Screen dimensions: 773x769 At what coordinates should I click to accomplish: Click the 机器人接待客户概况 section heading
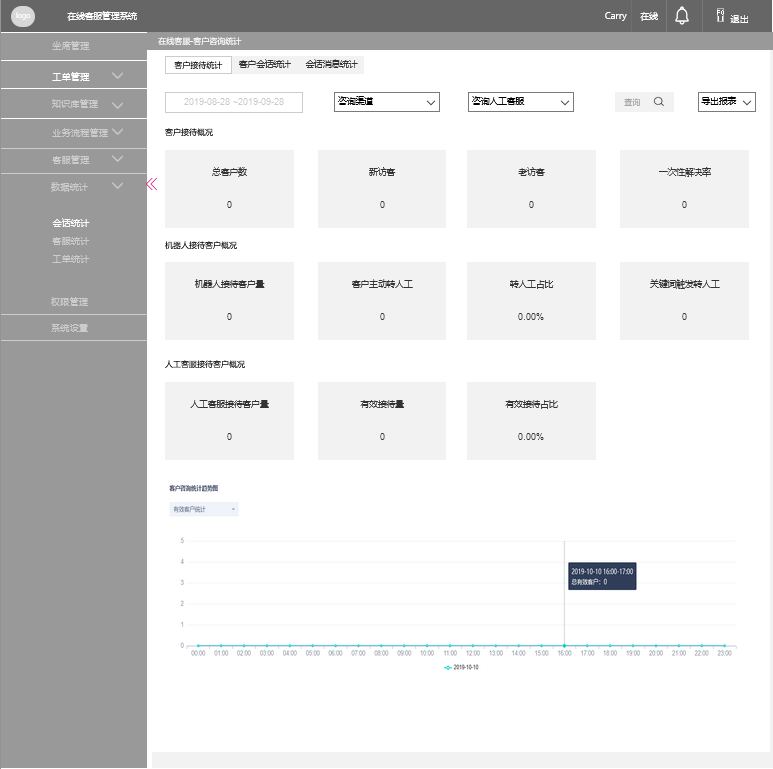coord(201,245)
